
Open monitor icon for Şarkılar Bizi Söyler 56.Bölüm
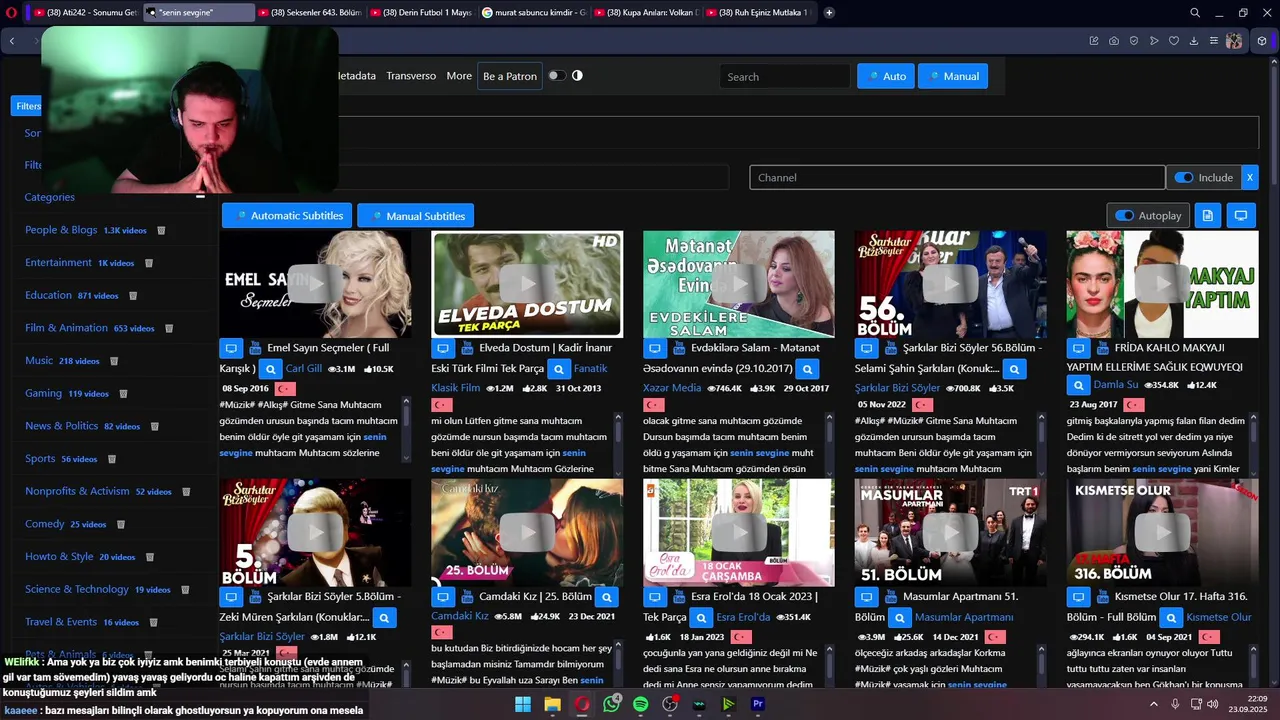pyautogui.click(x=866, y=348)
